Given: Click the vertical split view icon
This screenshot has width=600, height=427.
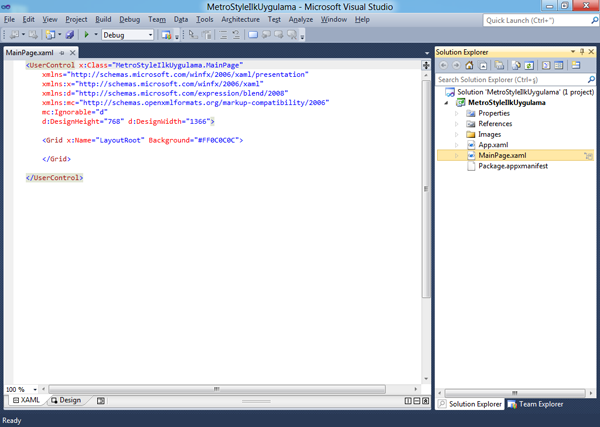Looking at the screenshot, I should (x=408, y=401).
